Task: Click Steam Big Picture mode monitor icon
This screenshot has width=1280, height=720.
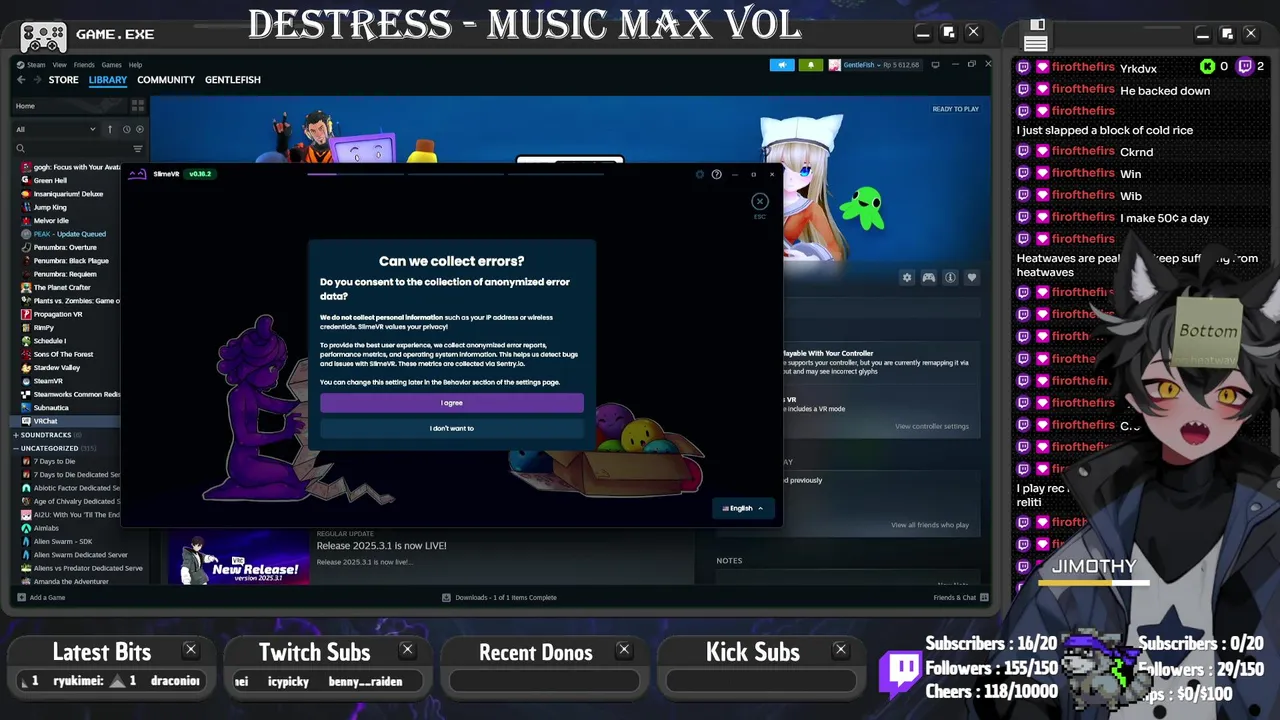Action: pyautogui.click(x=935, y=65)
